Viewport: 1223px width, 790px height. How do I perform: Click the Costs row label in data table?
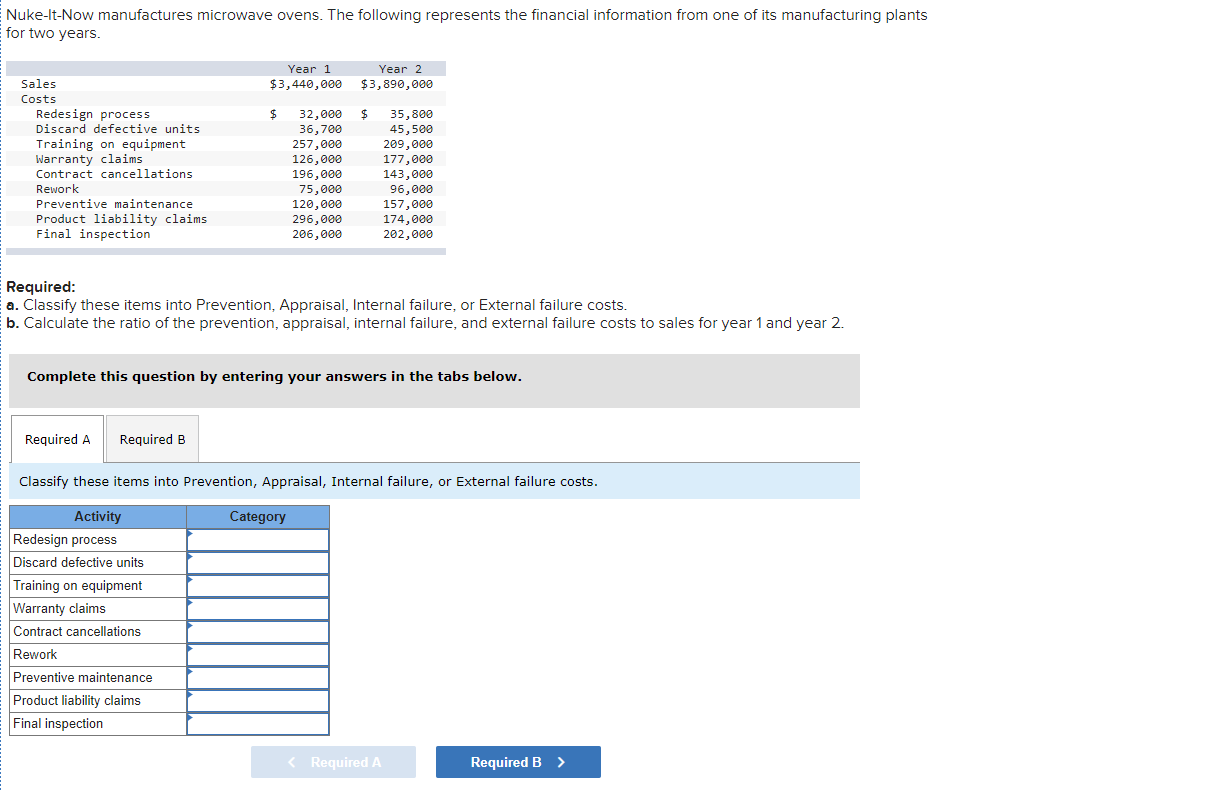(x=39, y=99)
